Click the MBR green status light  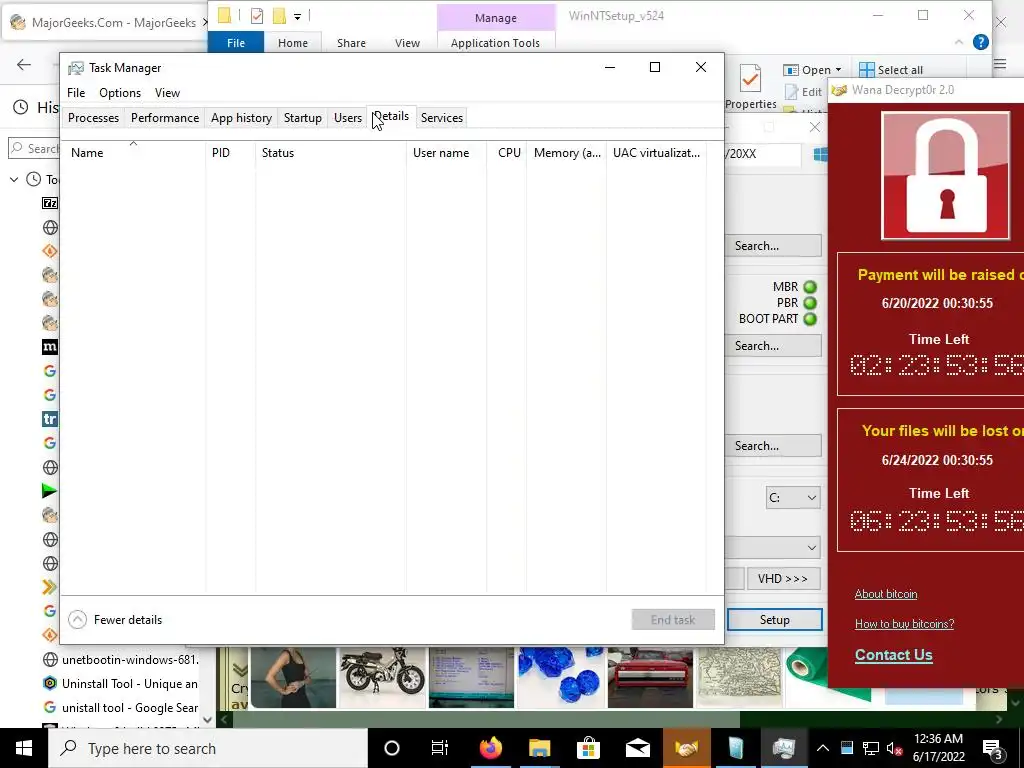(810, 287)
